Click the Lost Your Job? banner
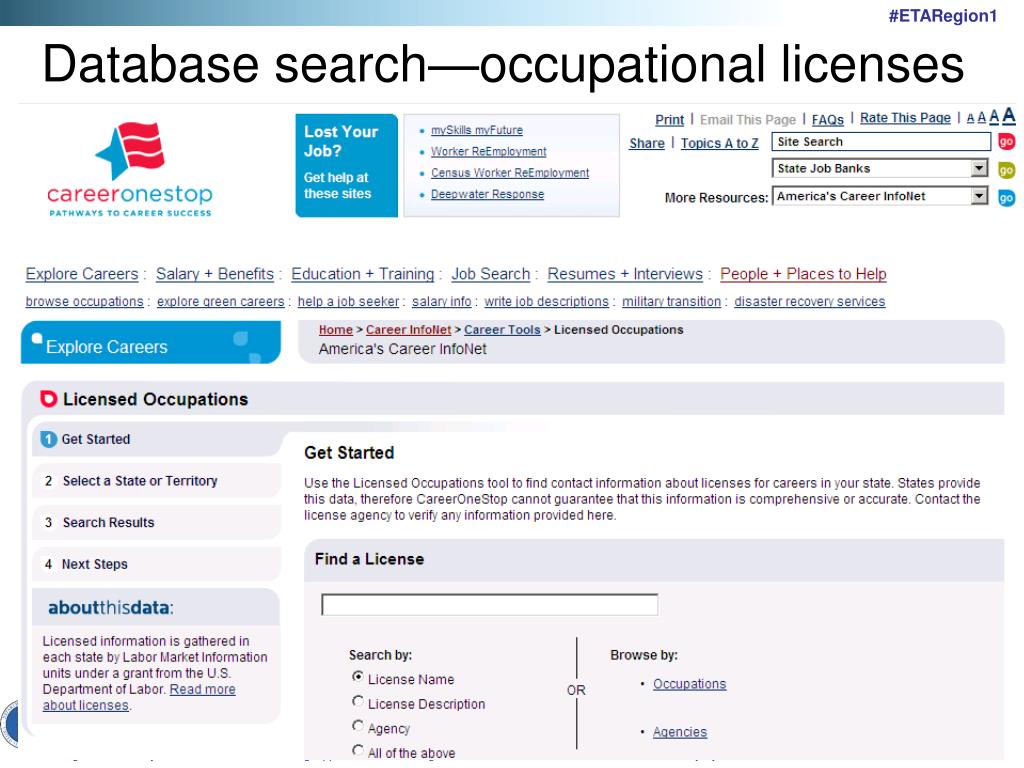This screenshot has height=768, width=1024. pos(346,165)
